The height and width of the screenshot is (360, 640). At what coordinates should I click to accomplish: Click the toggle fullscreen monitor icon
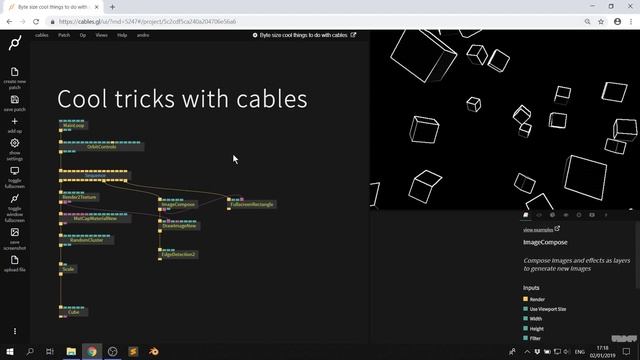(x=15, y=171)
